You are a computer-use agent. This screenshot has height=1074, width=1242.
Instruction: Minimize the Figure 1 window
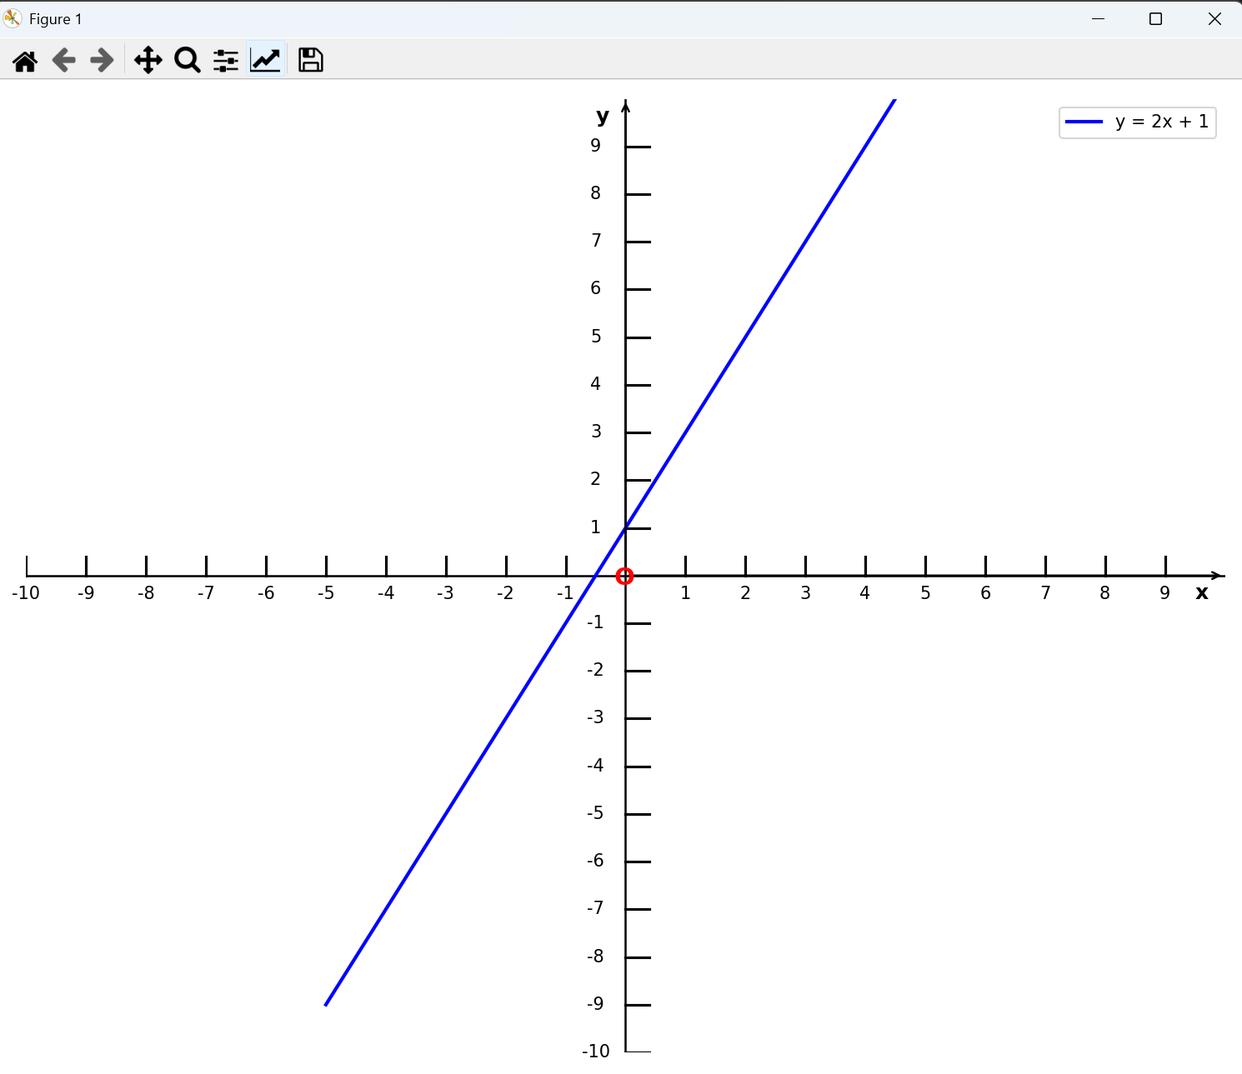tap(1098, 19)
